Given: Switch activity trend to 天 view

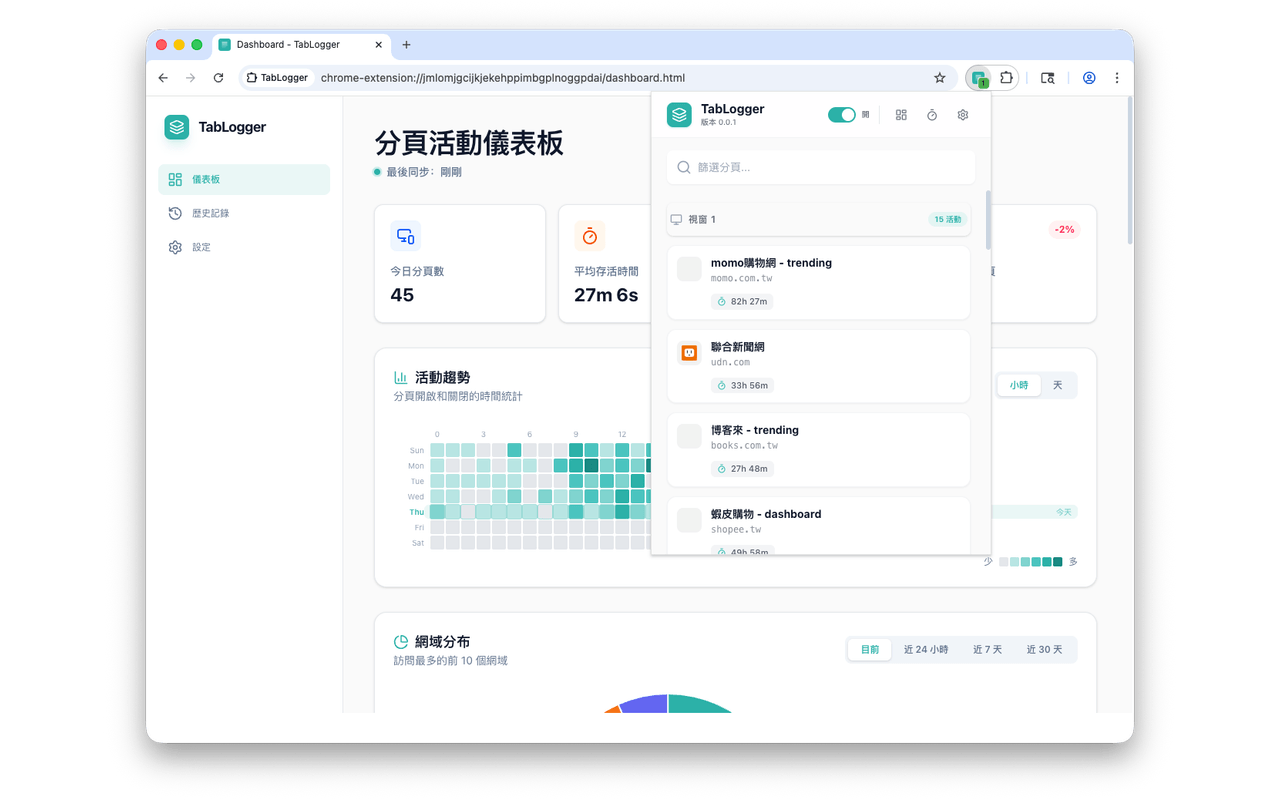Looking at the screenshot, I should pos(1058,385).
